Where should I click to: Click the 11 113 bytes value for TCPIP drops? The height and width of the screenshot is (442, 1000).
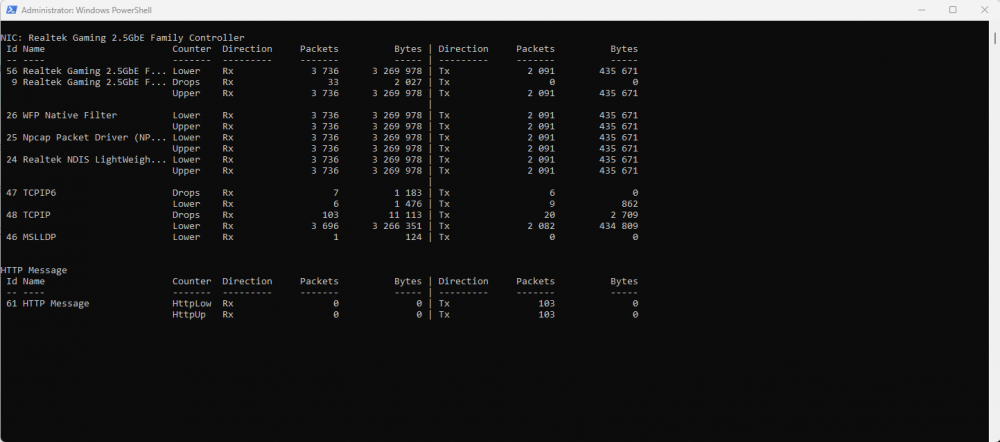(401, 215)
